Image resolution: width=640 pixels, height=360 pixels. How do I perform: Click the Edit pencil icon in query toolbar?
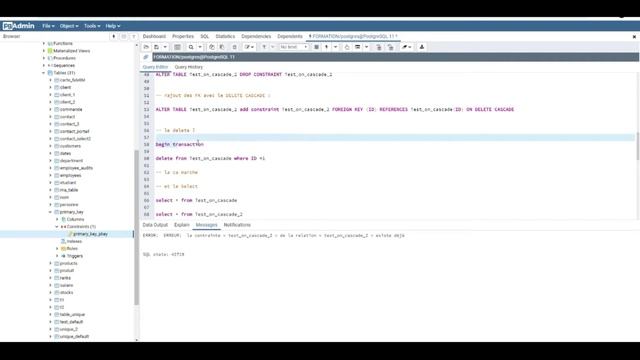coord(247,47)
